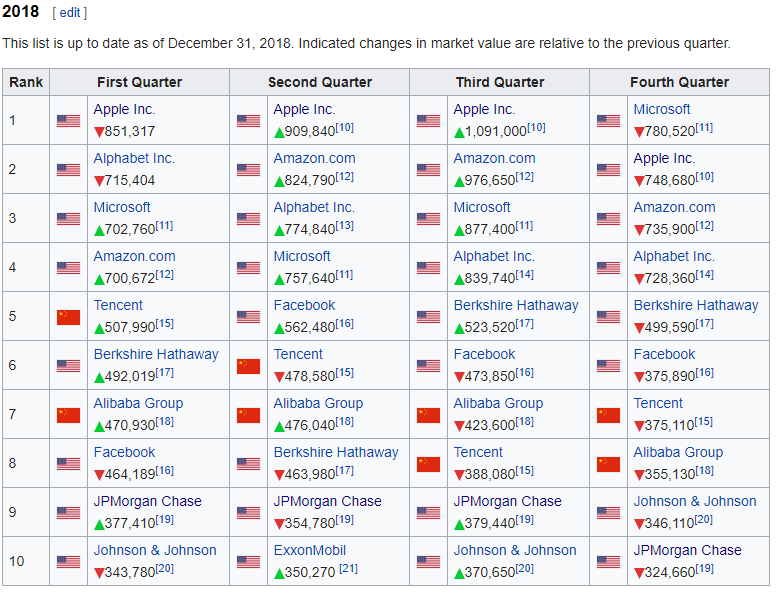Open Berkshire Hathaway link in Fourth Quarter

[696, 305]
